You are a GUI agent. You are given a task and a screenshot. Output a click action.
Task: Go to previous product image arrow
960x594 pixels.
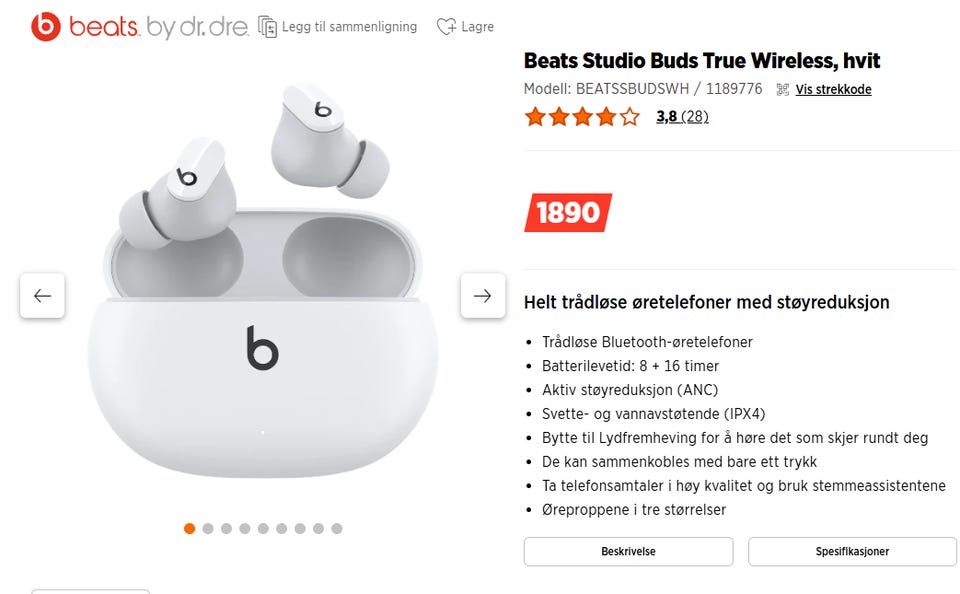click(x=42, y=296)
